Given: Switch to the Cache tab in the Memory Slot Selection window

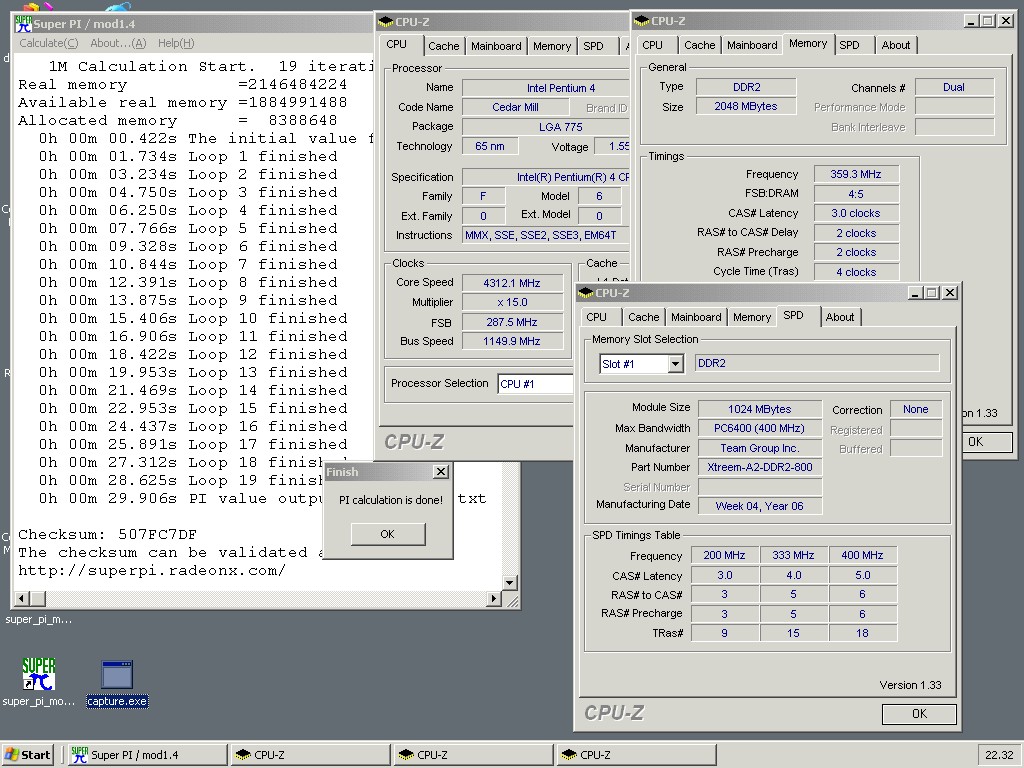Looking at the screenshot, I should click(643, 317).
